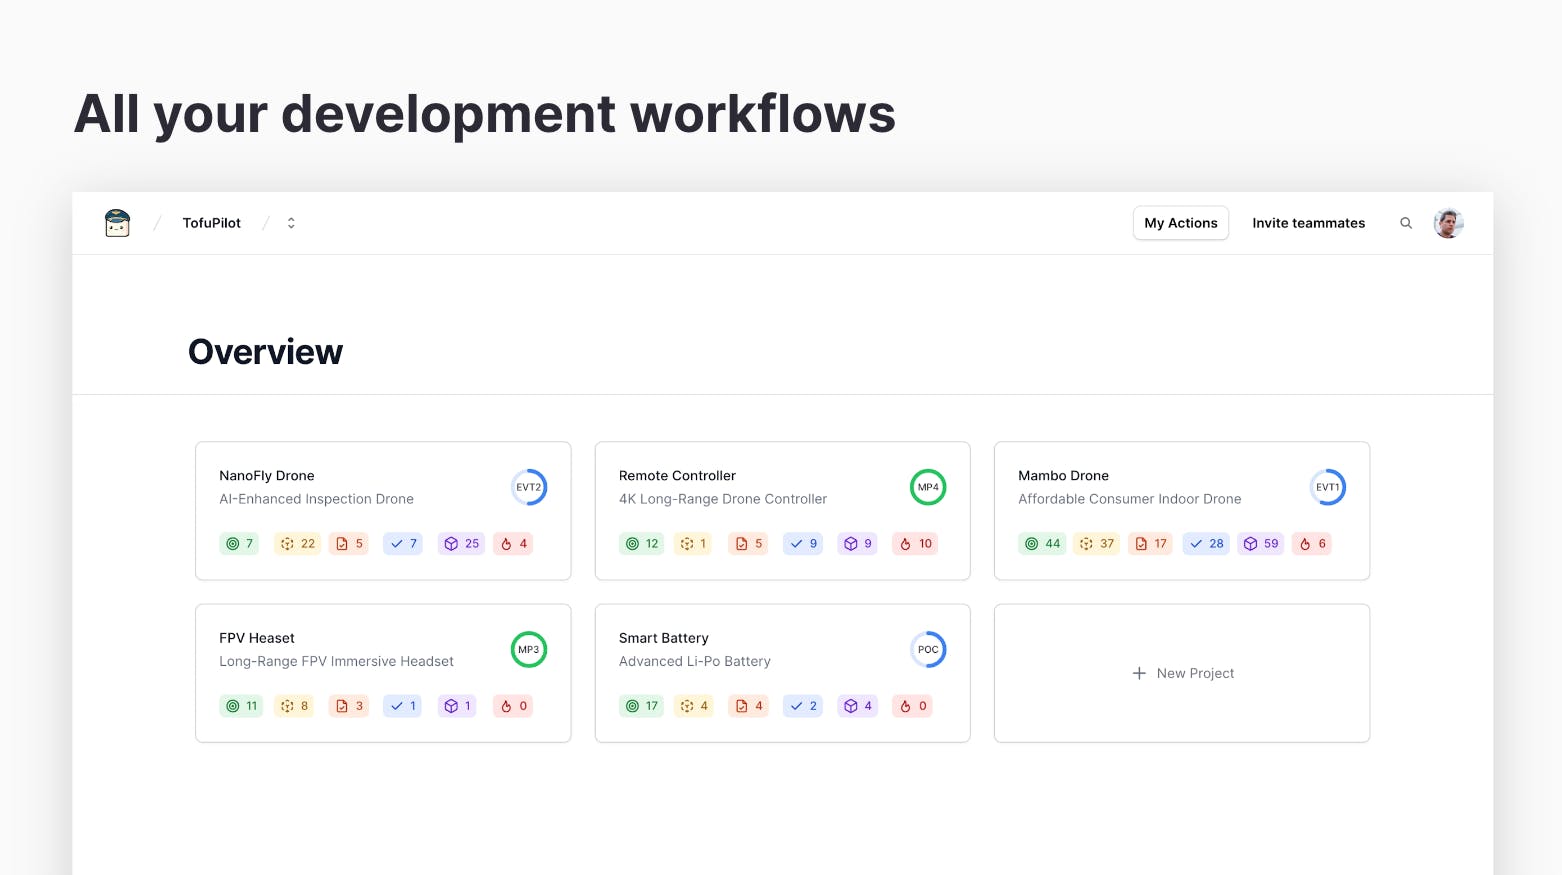
Task: Open the Remote Controller project
Action: [782, 511]
